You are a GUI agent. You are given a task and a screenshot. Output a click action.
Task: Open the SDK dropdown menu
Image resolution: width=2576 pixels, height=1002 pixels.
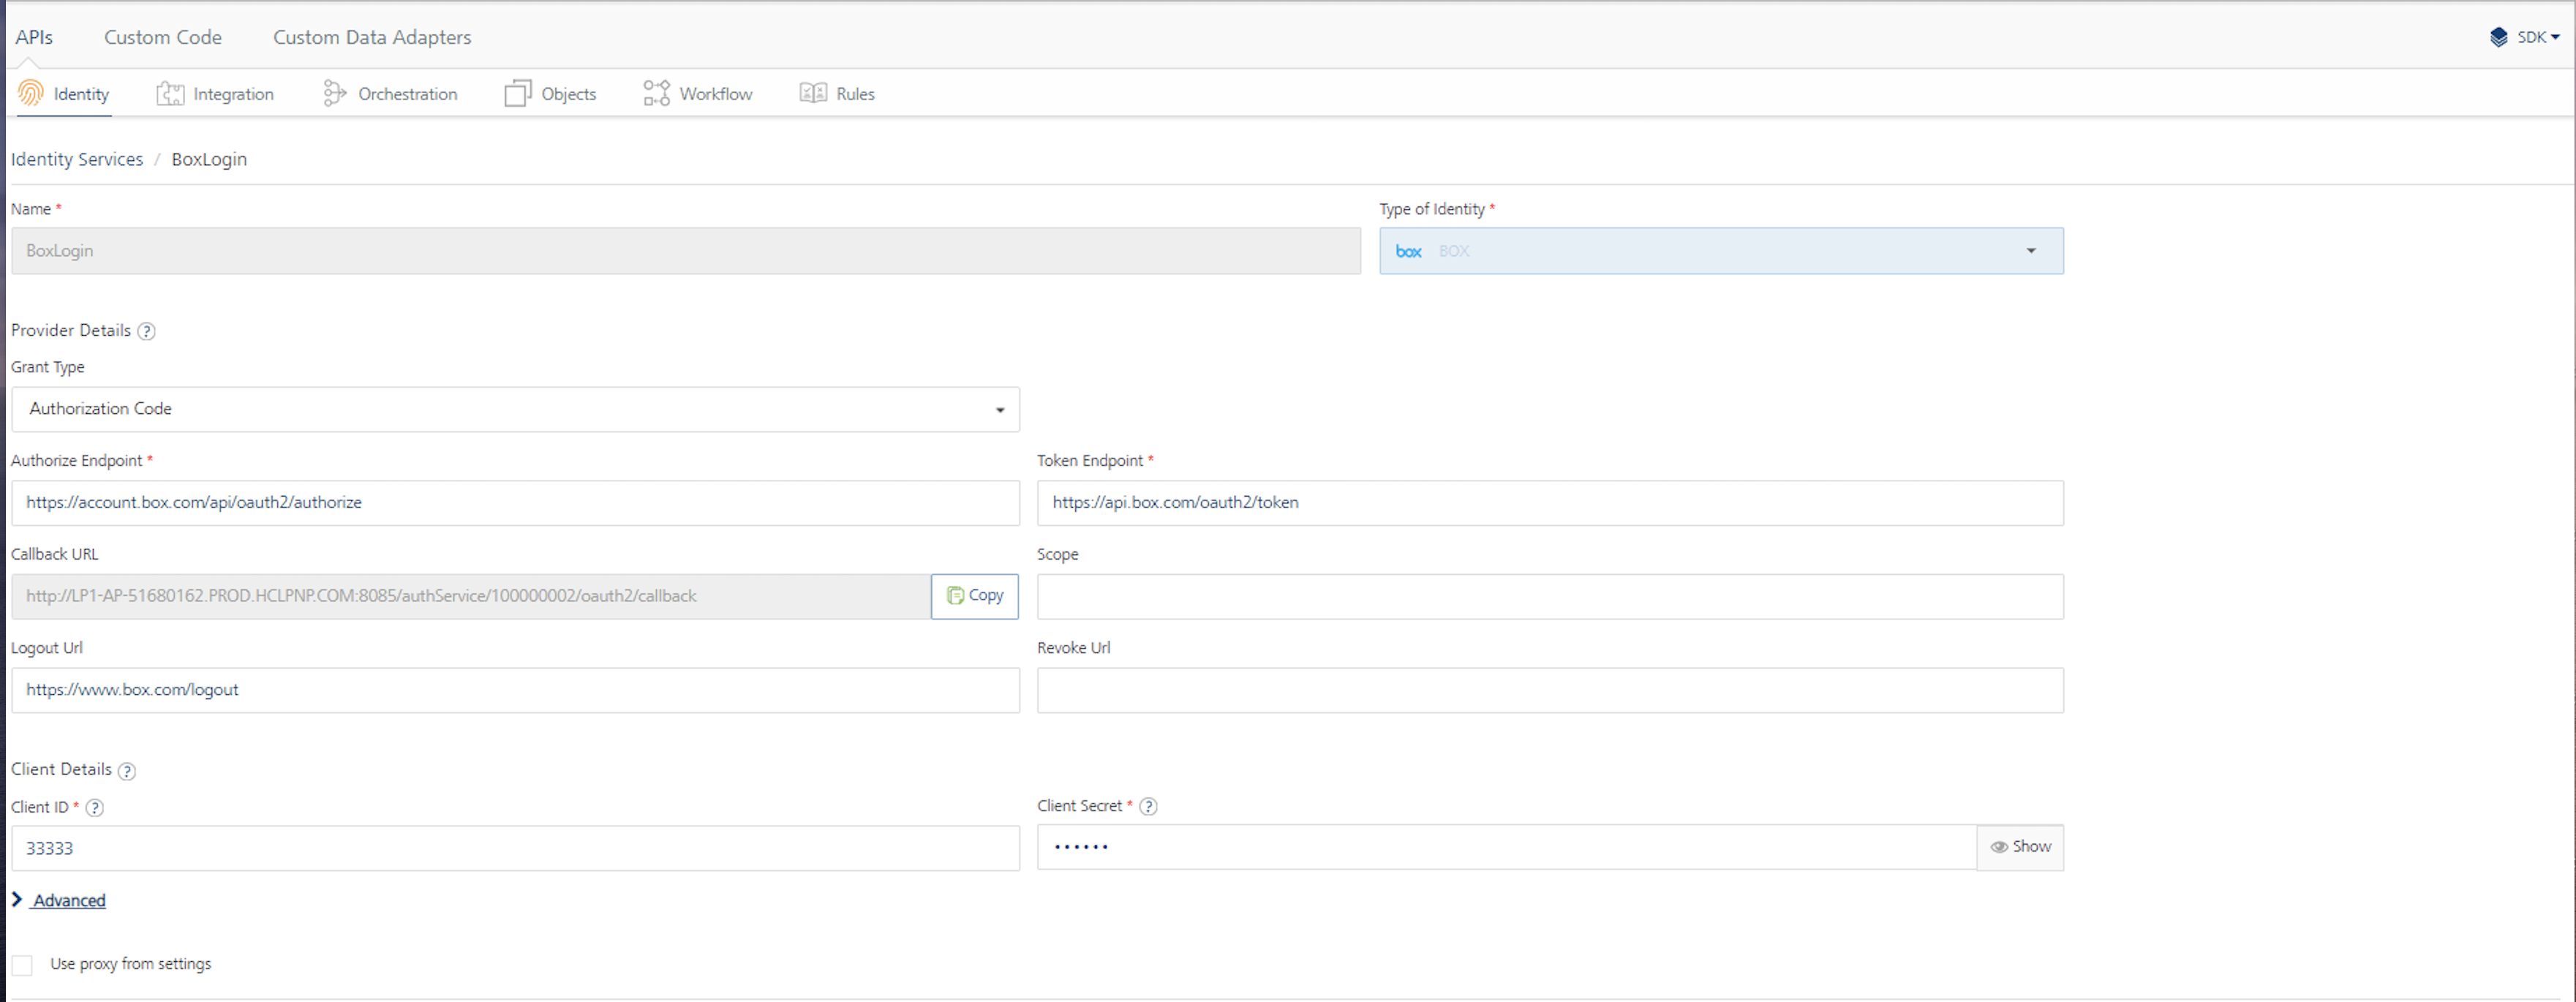tap(2526, 37)
